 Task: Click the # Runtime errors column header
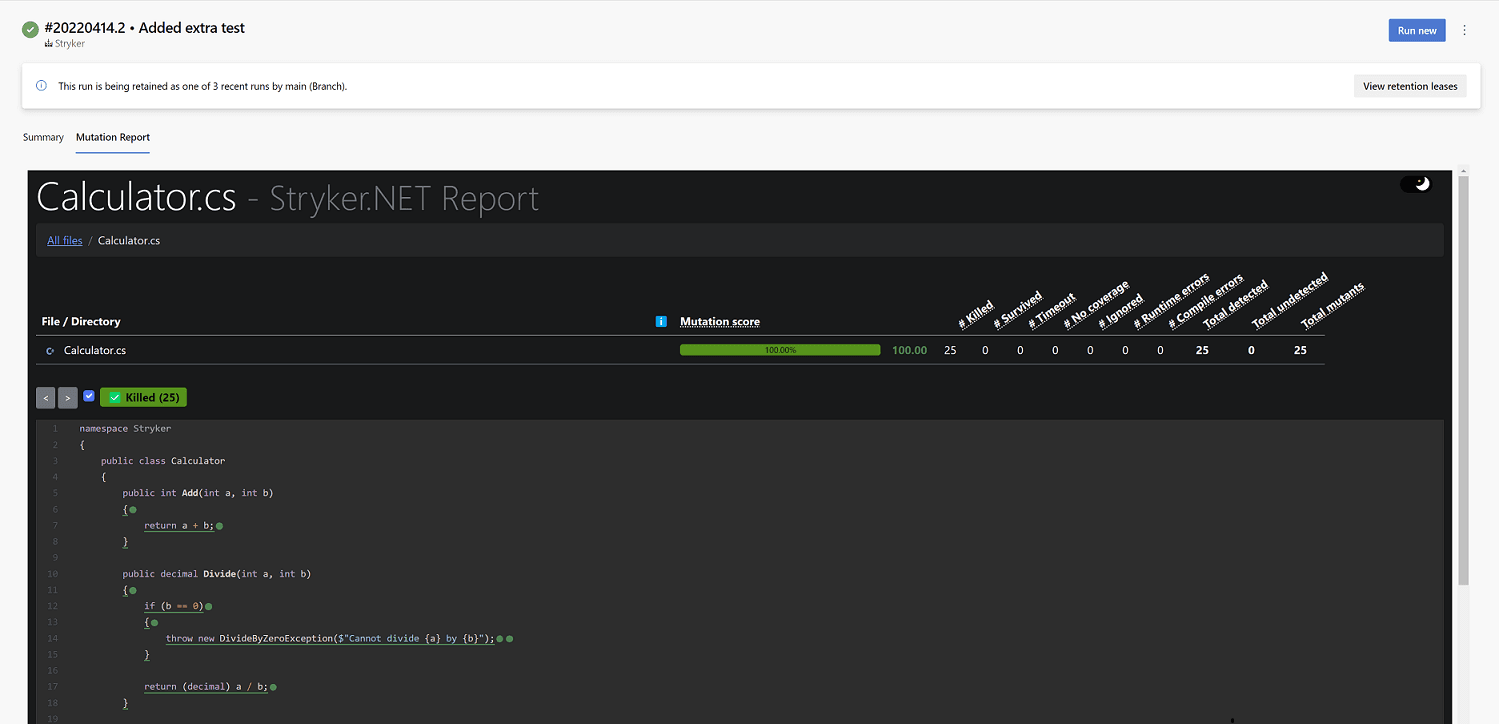pos(1172,300)
